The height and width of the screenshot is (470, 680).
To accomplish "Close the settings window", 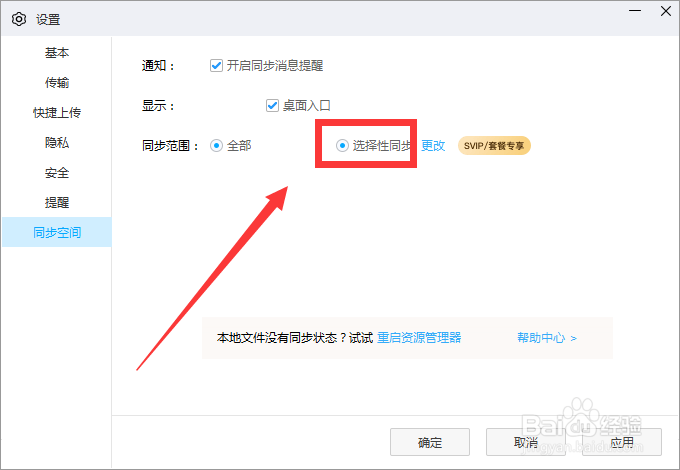I will point(666,11).
